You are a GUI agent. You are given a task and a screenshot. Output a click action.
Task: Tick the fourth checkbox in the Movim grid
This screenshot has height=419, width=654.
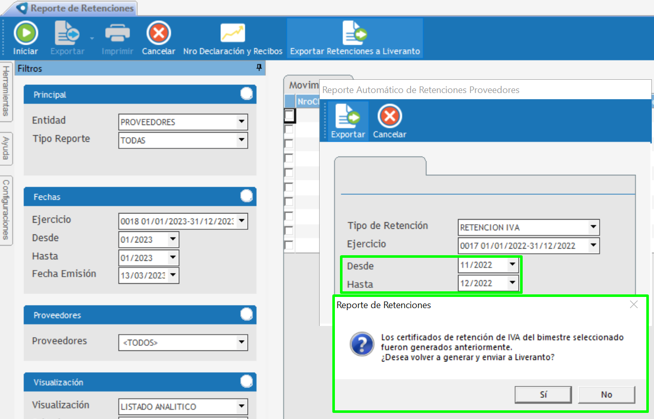(x=289, y=158)
